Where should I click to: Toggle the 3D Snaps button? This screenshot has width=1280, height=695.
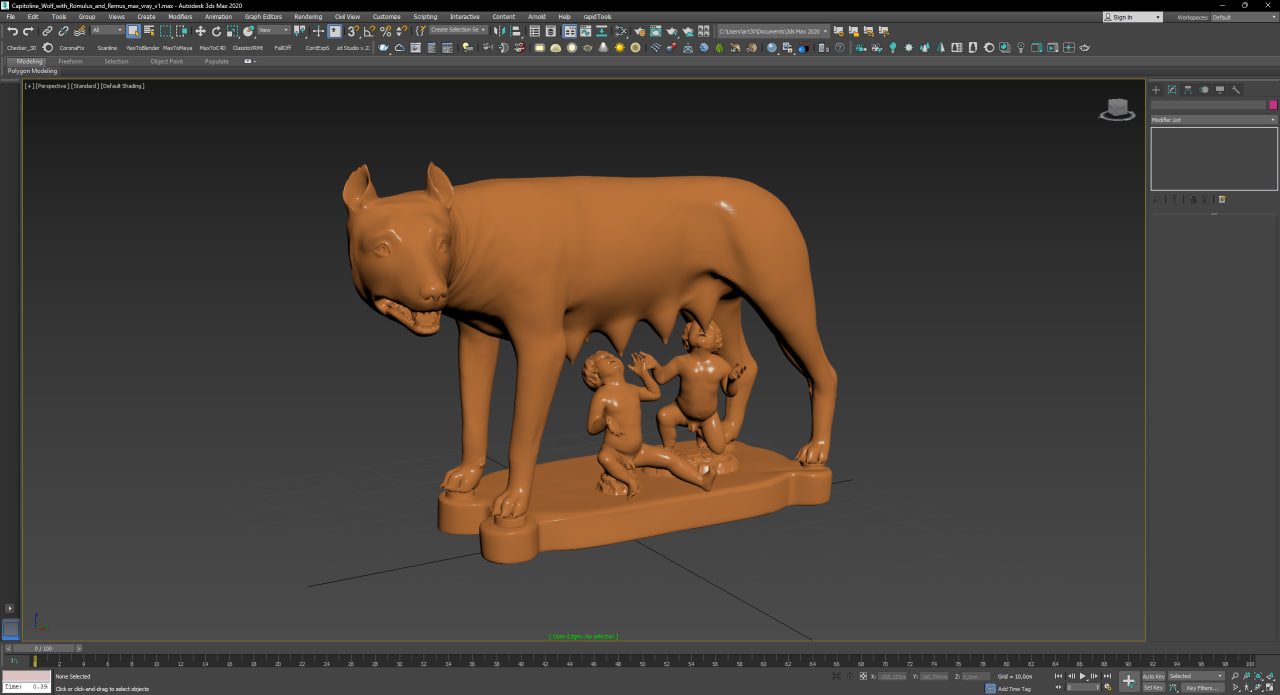click(x=353, y=31)
